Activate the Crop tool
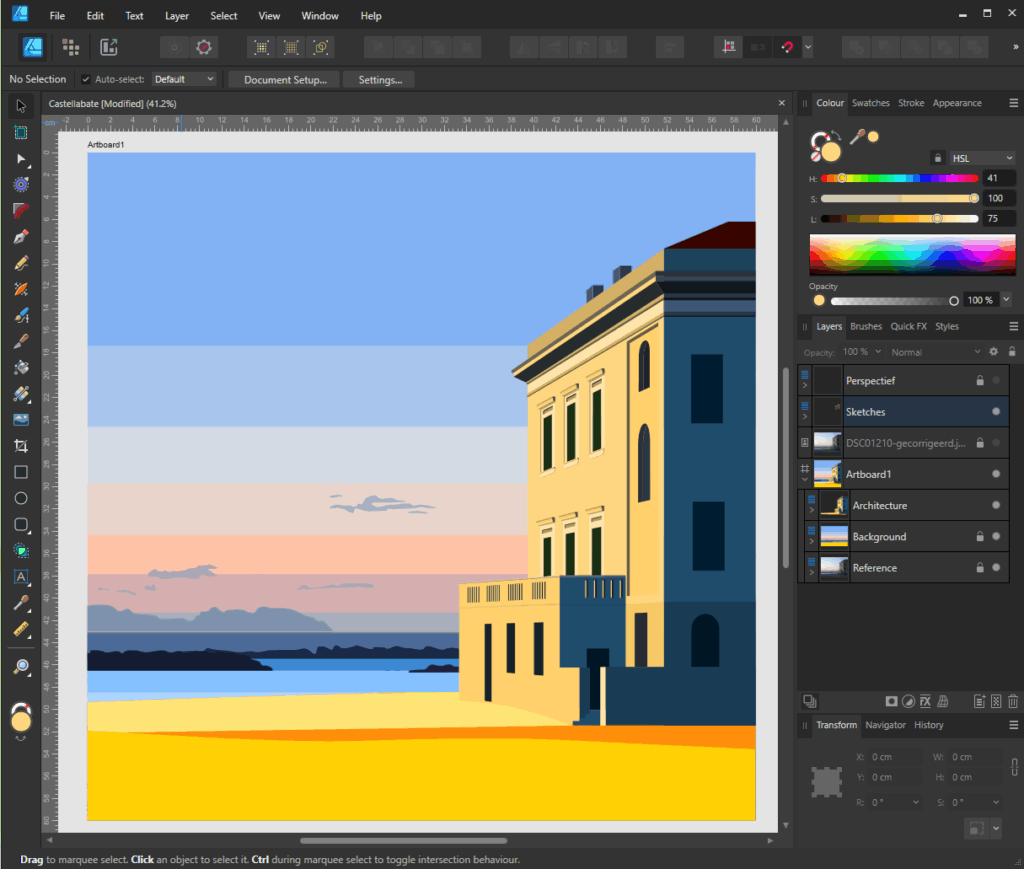 (21, 446)
